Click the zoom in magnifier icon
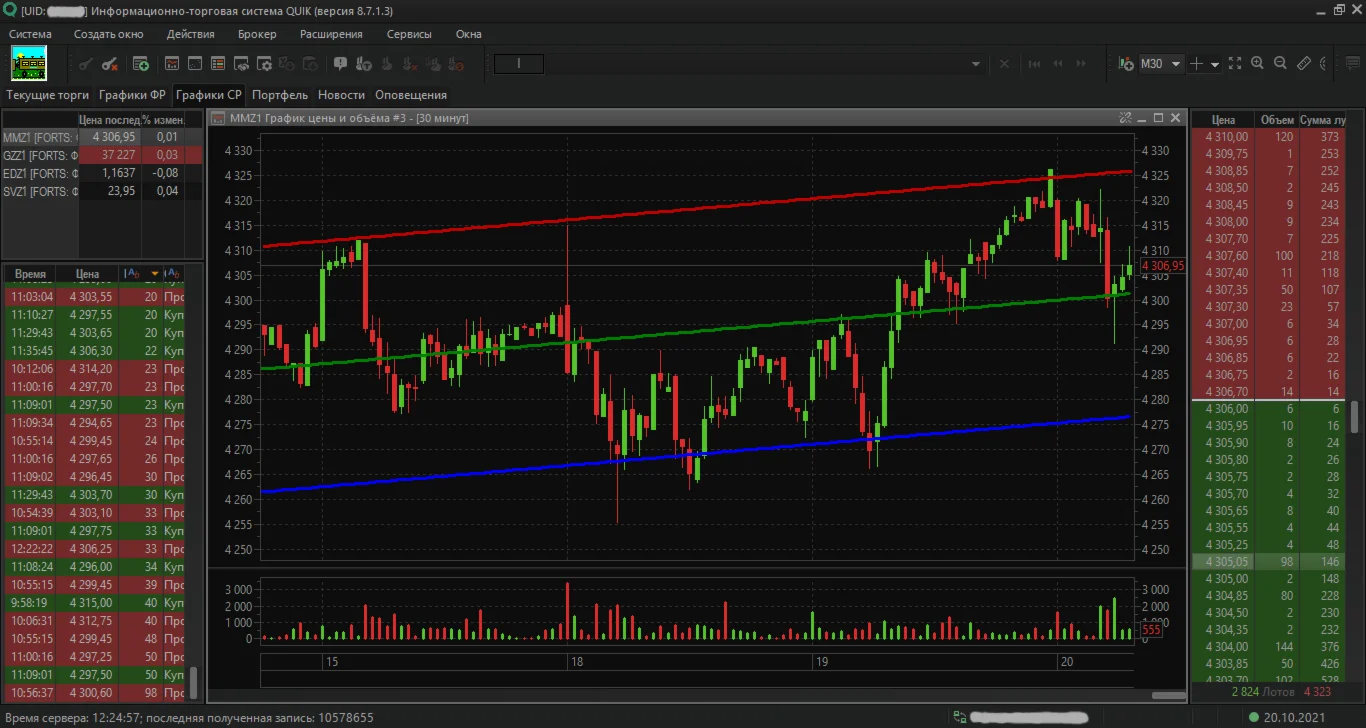This screenshot has width=1366, height=728. click(x=1258, y=64)
